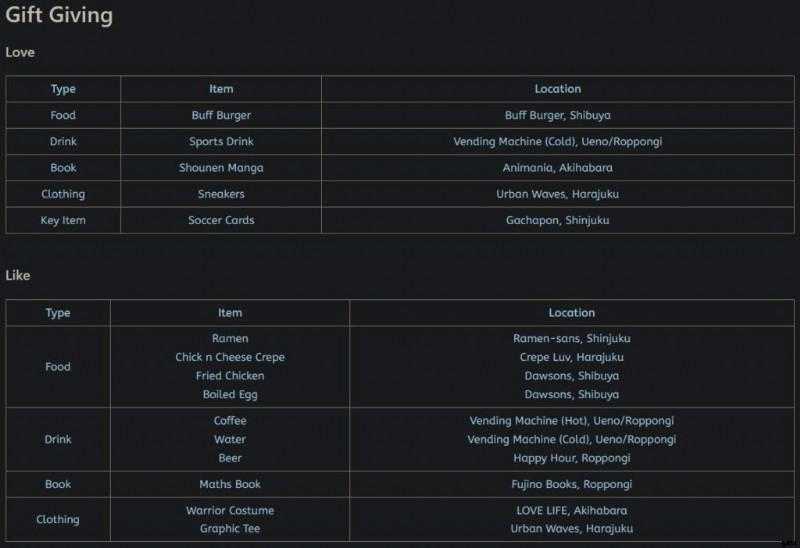Select the Boiled Egg entry

230,395
